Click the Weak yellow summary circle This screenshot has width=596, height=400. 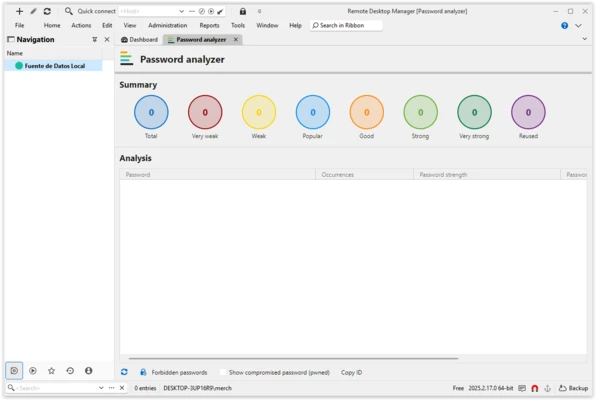[259, 112]
